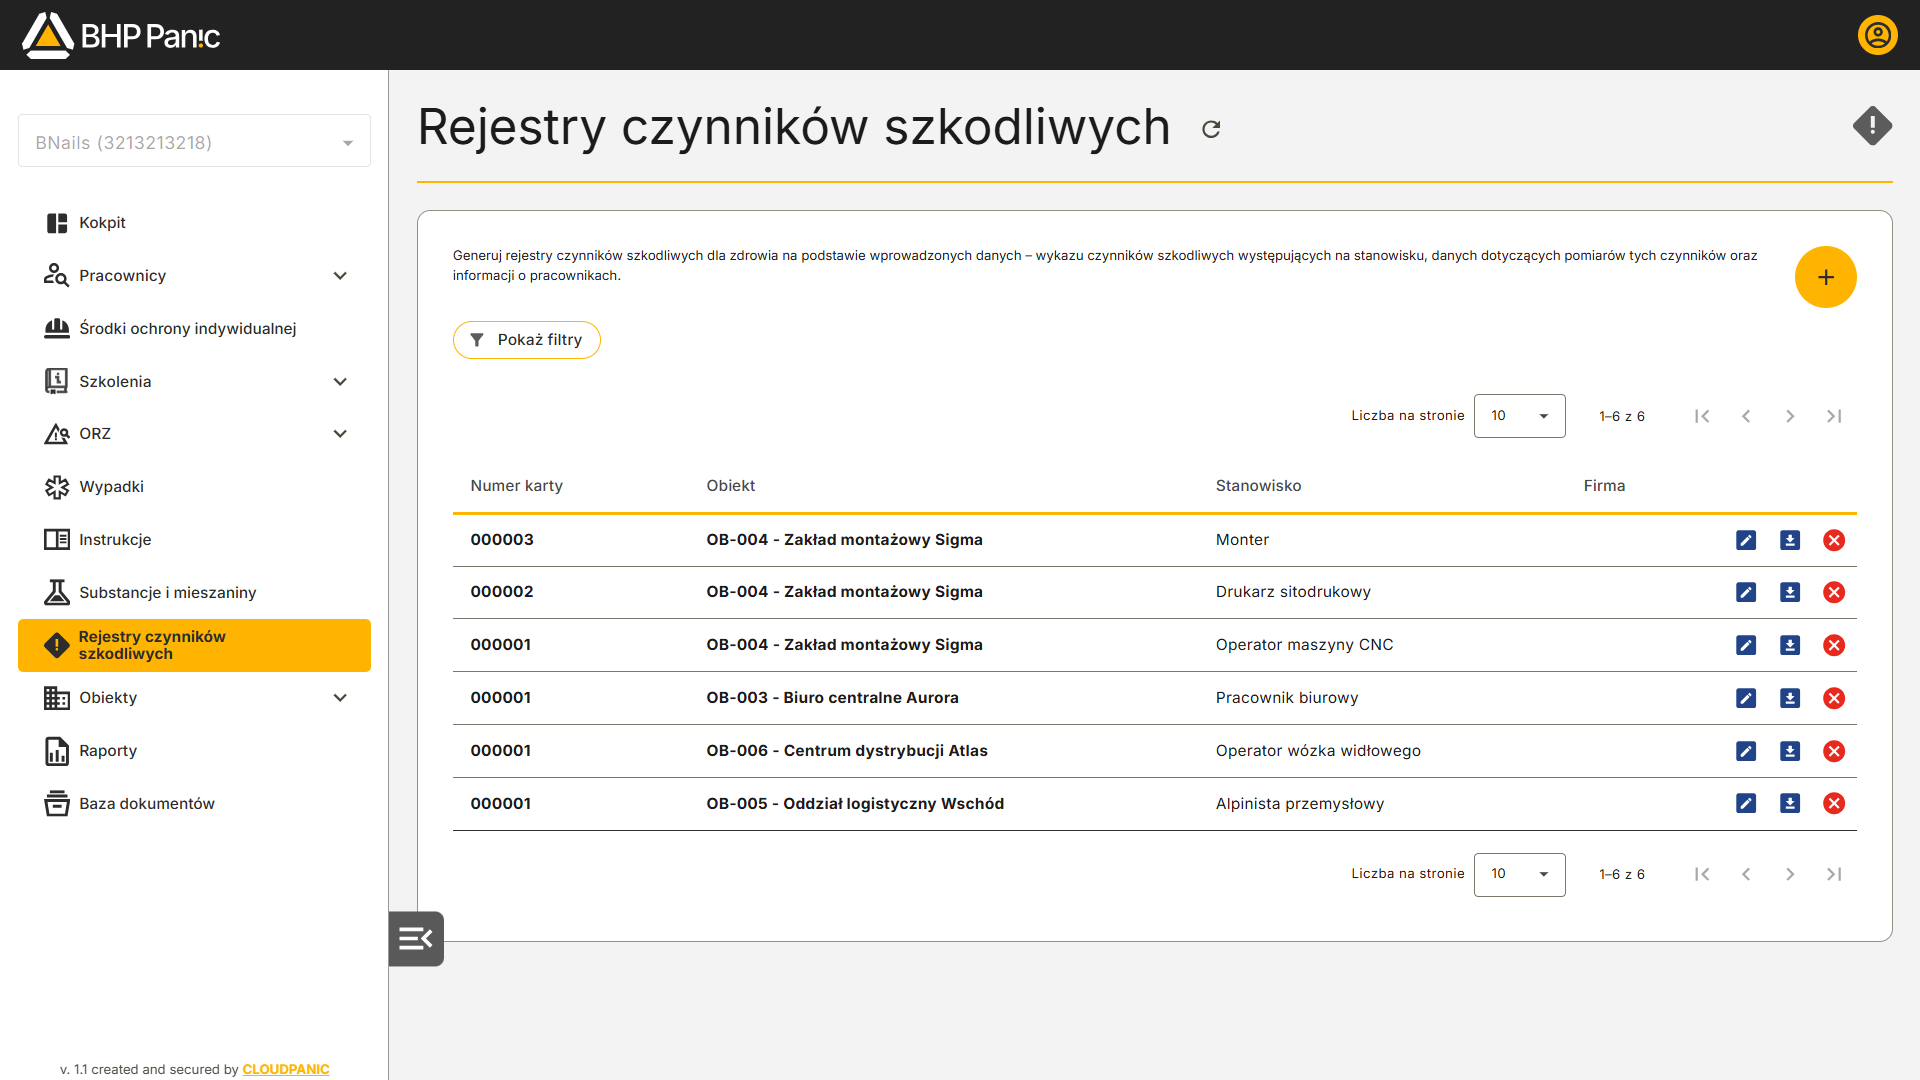The image size is (1920, 1080).
Task: Expand the Obiekty submenu chevron
Action: 340,698
